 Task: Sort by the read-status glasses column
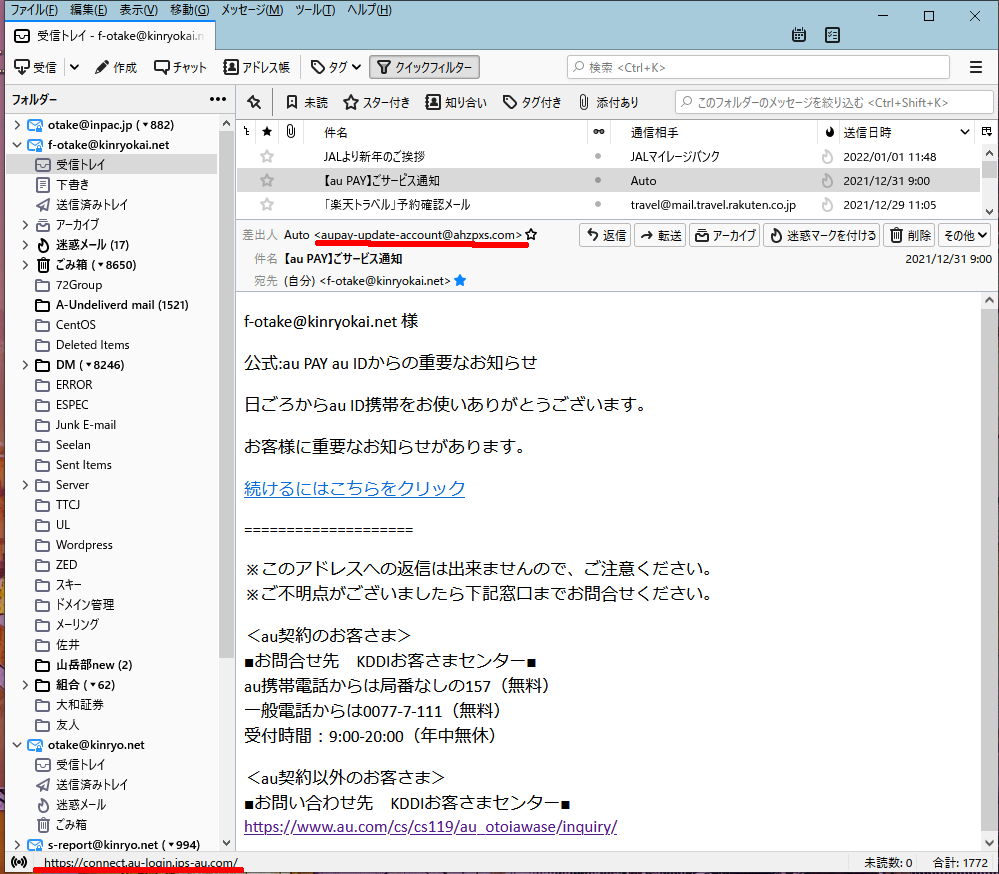click(599, 132)
